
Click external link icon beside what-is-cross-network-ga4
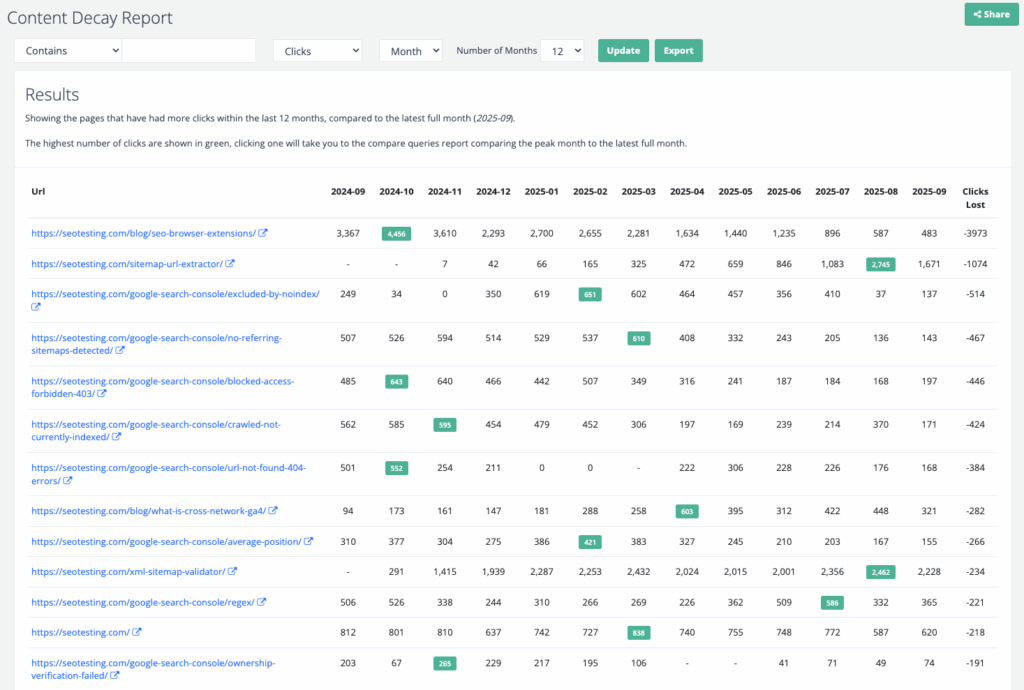point(273,511)
